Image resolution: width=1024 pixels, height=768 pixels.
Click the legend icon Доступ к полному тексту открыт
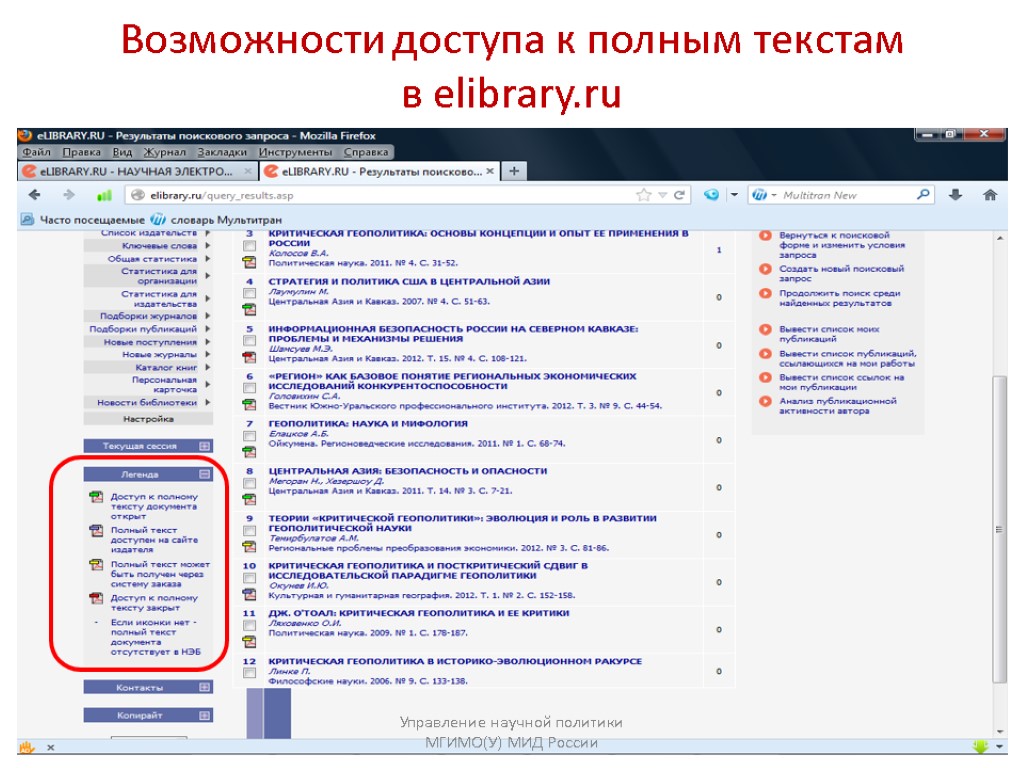(x=96, y=497)
